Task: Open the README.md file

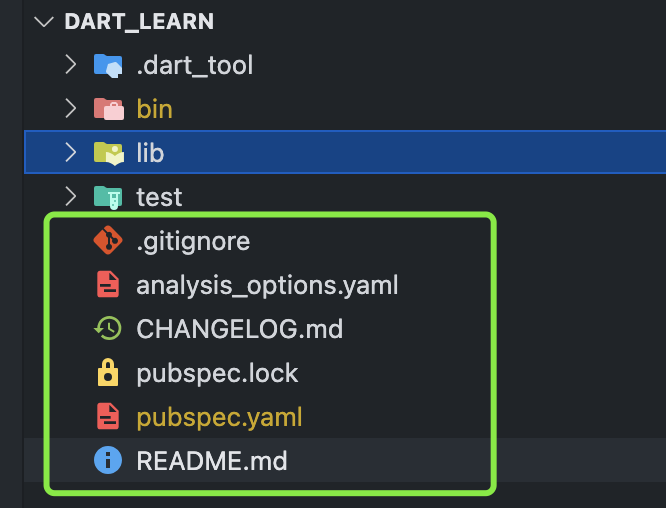Action: (x=212, y=461)
